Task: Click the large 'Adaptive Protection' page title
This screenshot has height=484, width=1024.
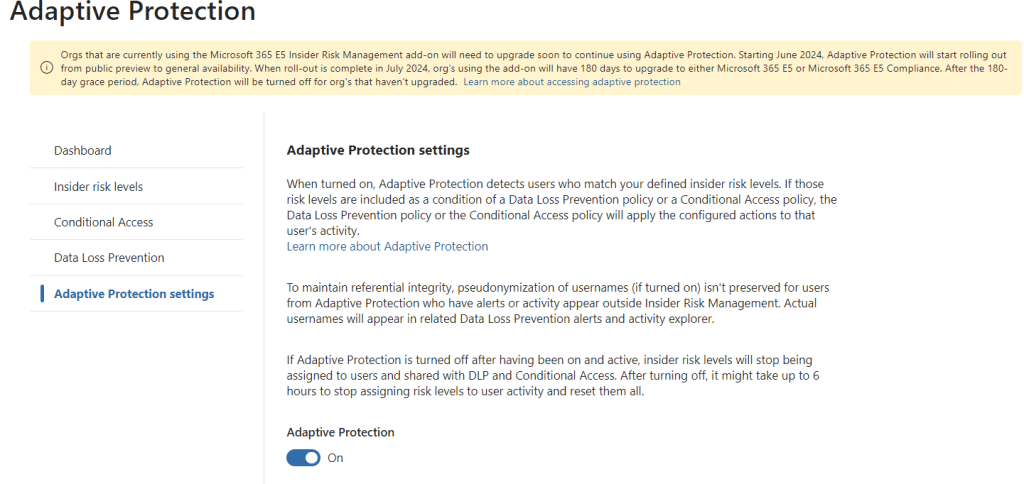Action: click(133, 13)
